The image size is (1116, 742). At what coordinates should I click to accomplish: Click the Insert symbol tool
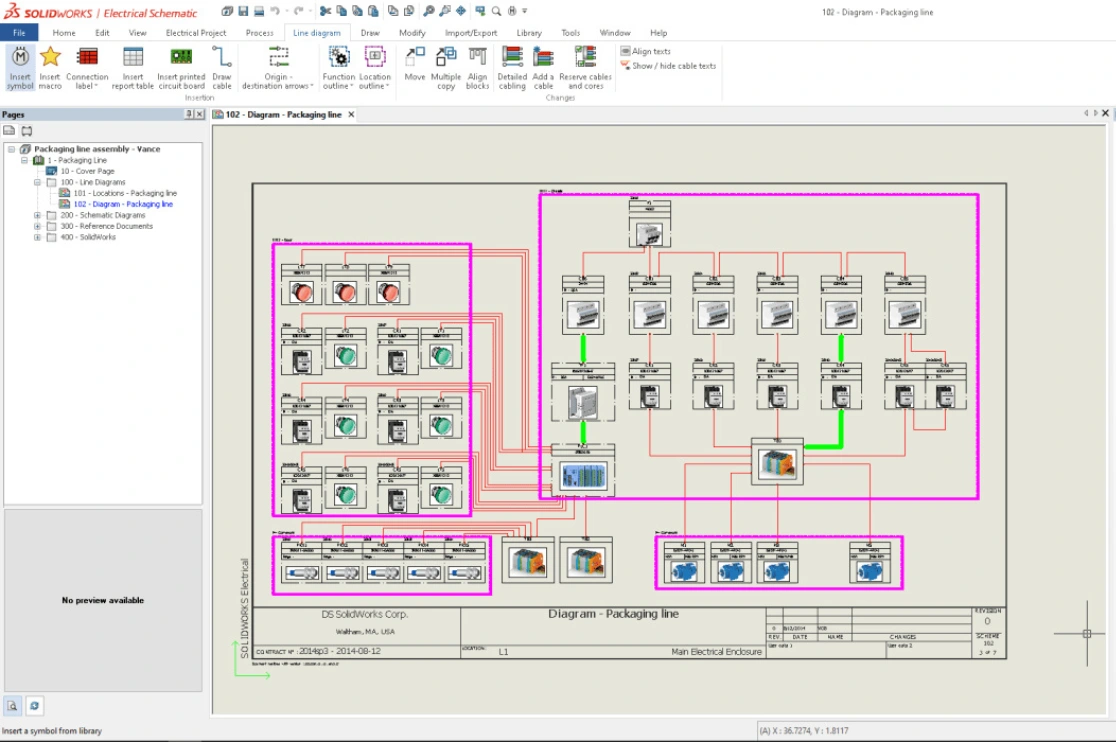pyautogui.click(x=20, y=68)
